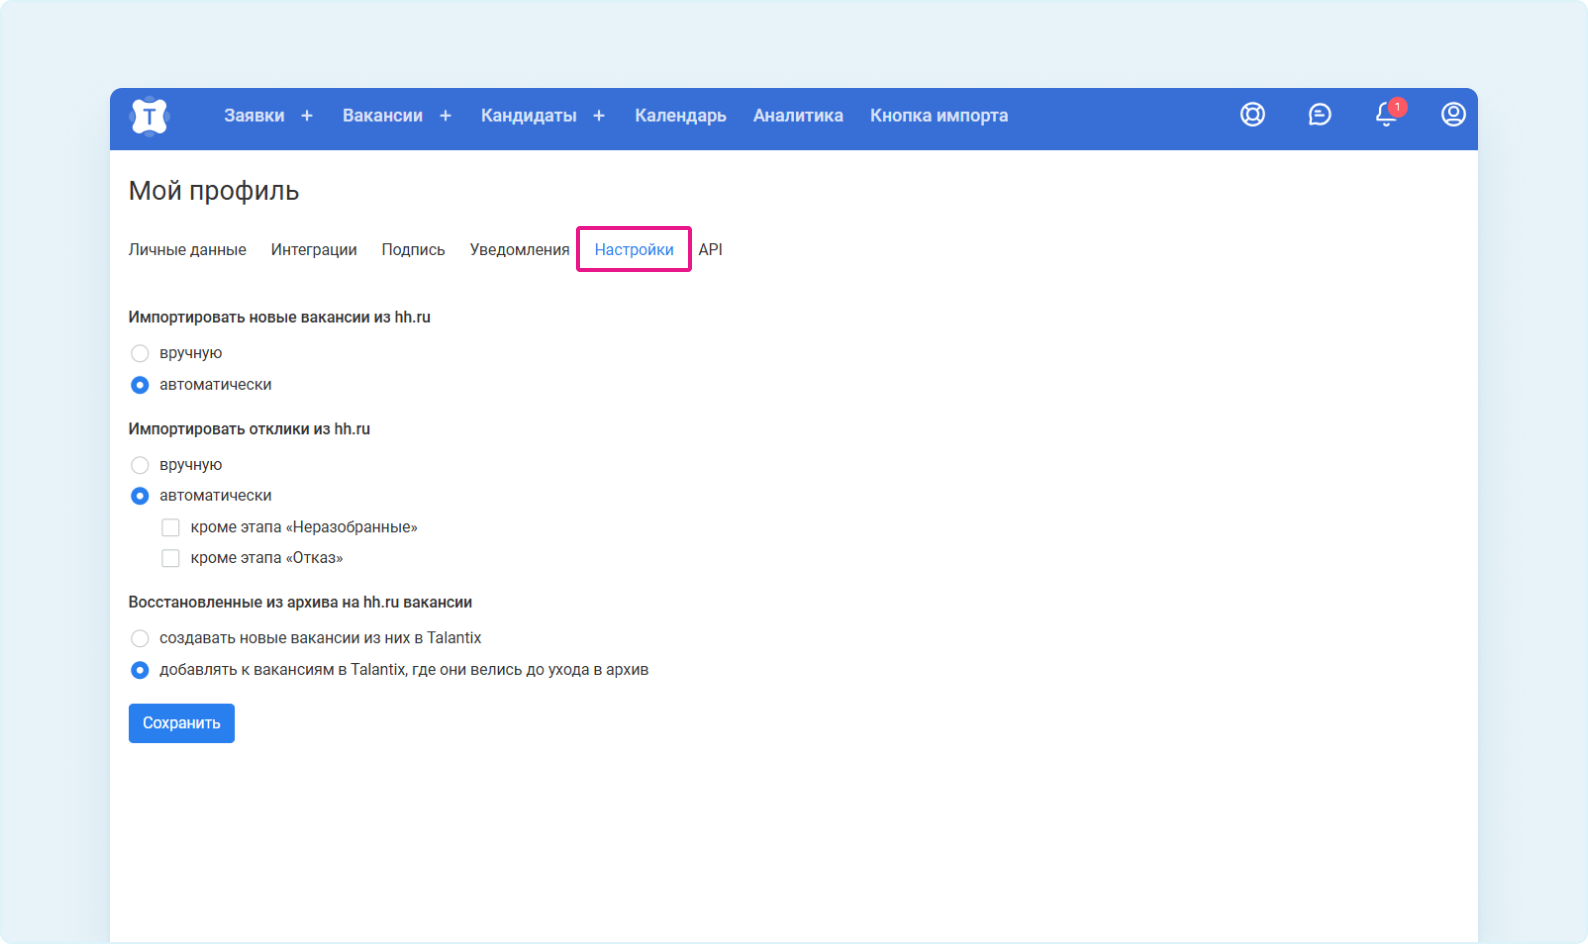1588x944 pixels.
Task: Switch to the Личные данные tab
Action: coord(187,250)
